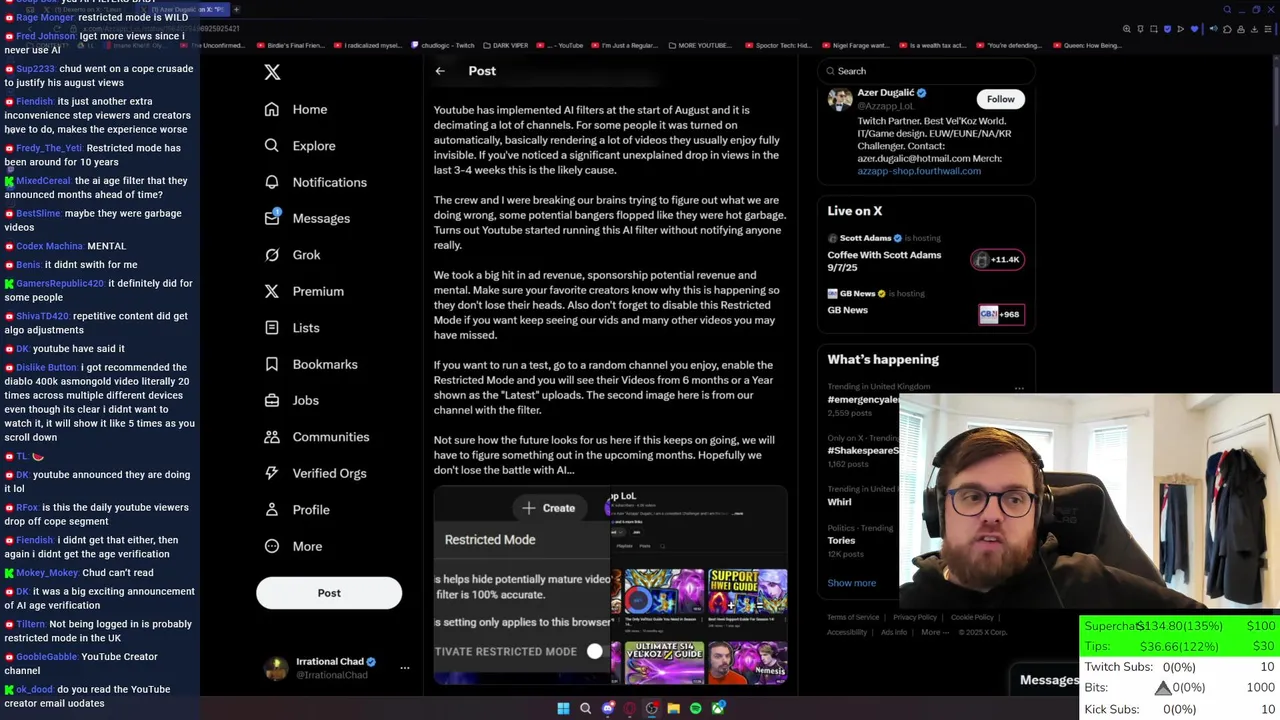Open Spector Tech bookmark

777,45
